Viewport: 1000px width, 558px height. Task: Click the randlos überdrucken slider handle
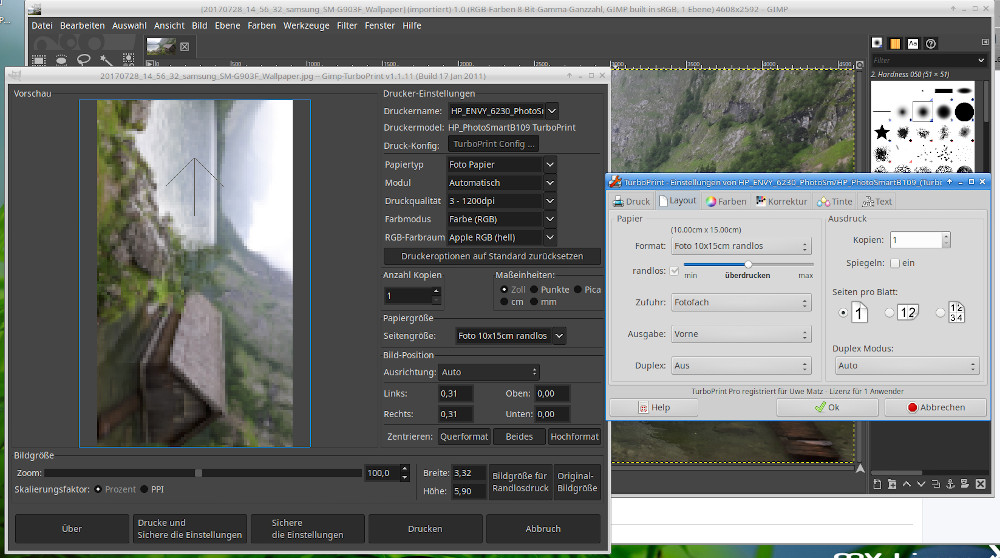click(747, 264)
